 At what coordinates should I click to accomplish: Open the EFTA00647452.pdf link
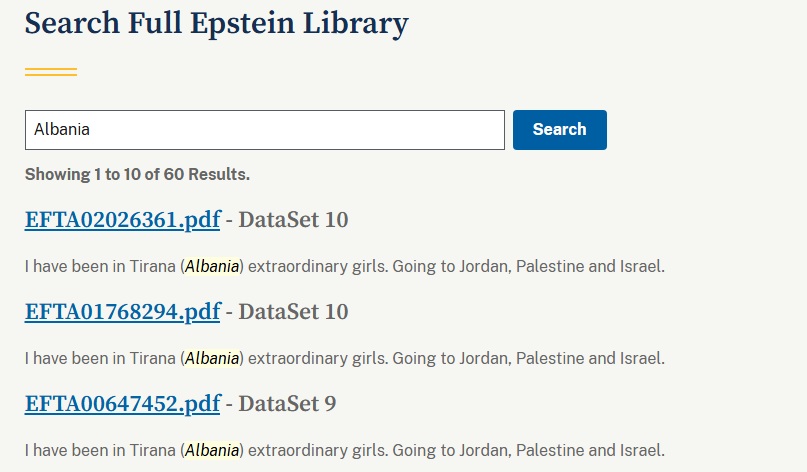(x=122, y=404)
